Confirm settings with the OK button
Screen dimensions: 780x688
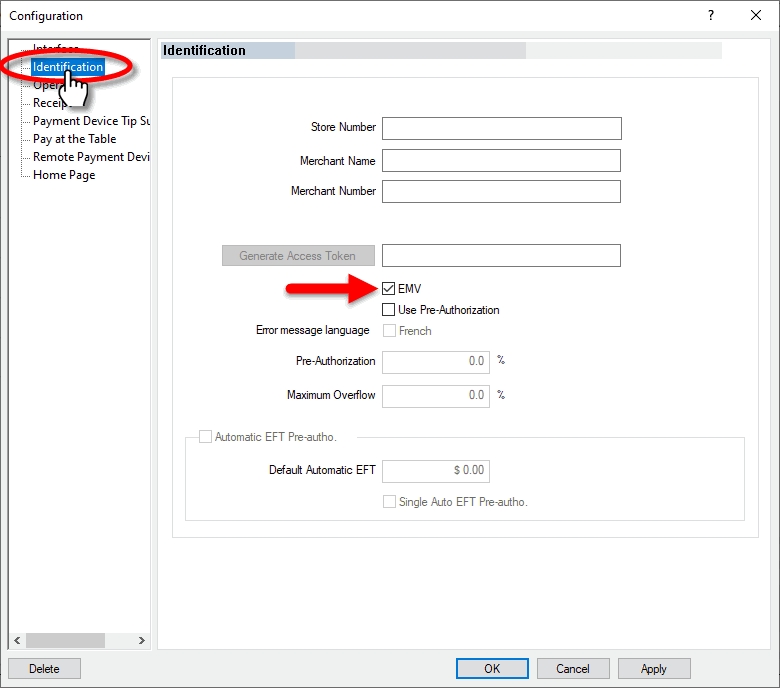[x=492, y=669]
